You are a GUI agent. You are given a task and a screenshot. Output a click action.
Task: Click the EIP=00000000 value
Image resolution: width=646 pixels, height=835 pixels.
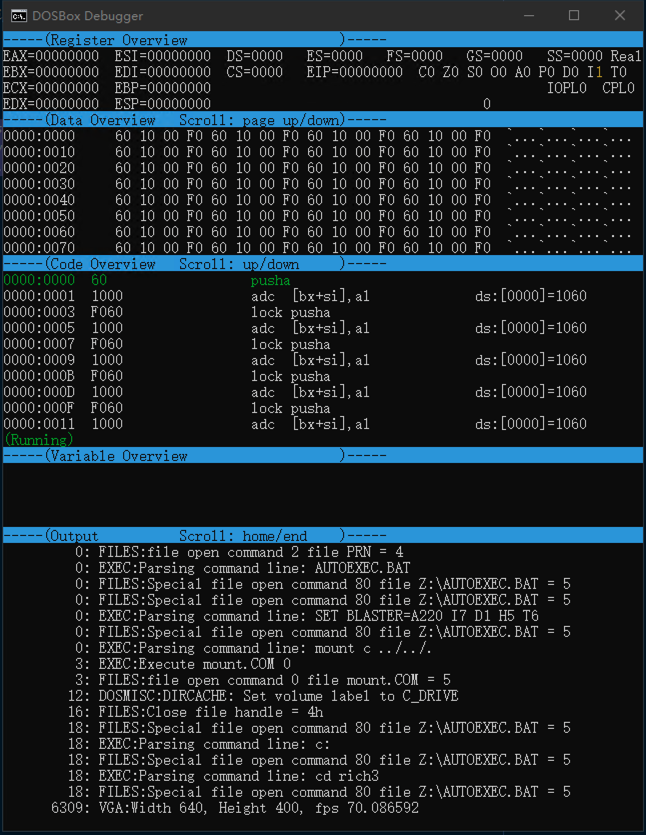355,72
